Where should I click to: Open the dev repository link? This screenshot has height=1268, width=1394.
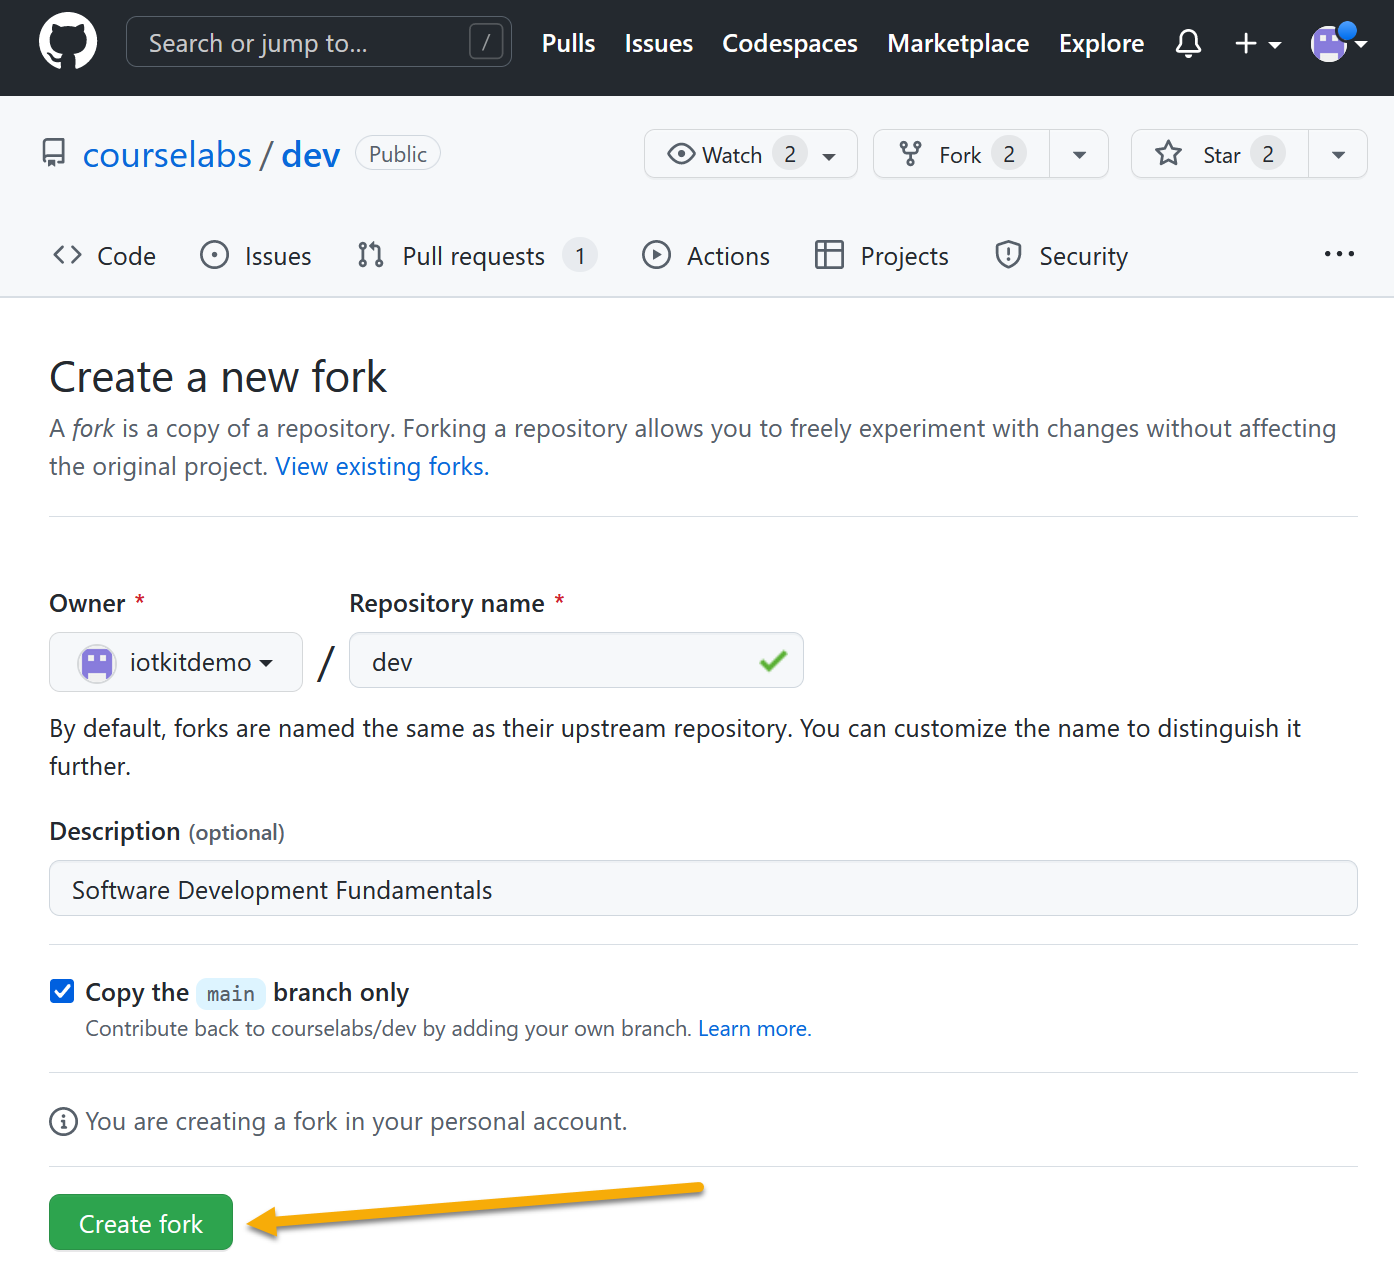(311, 155)
